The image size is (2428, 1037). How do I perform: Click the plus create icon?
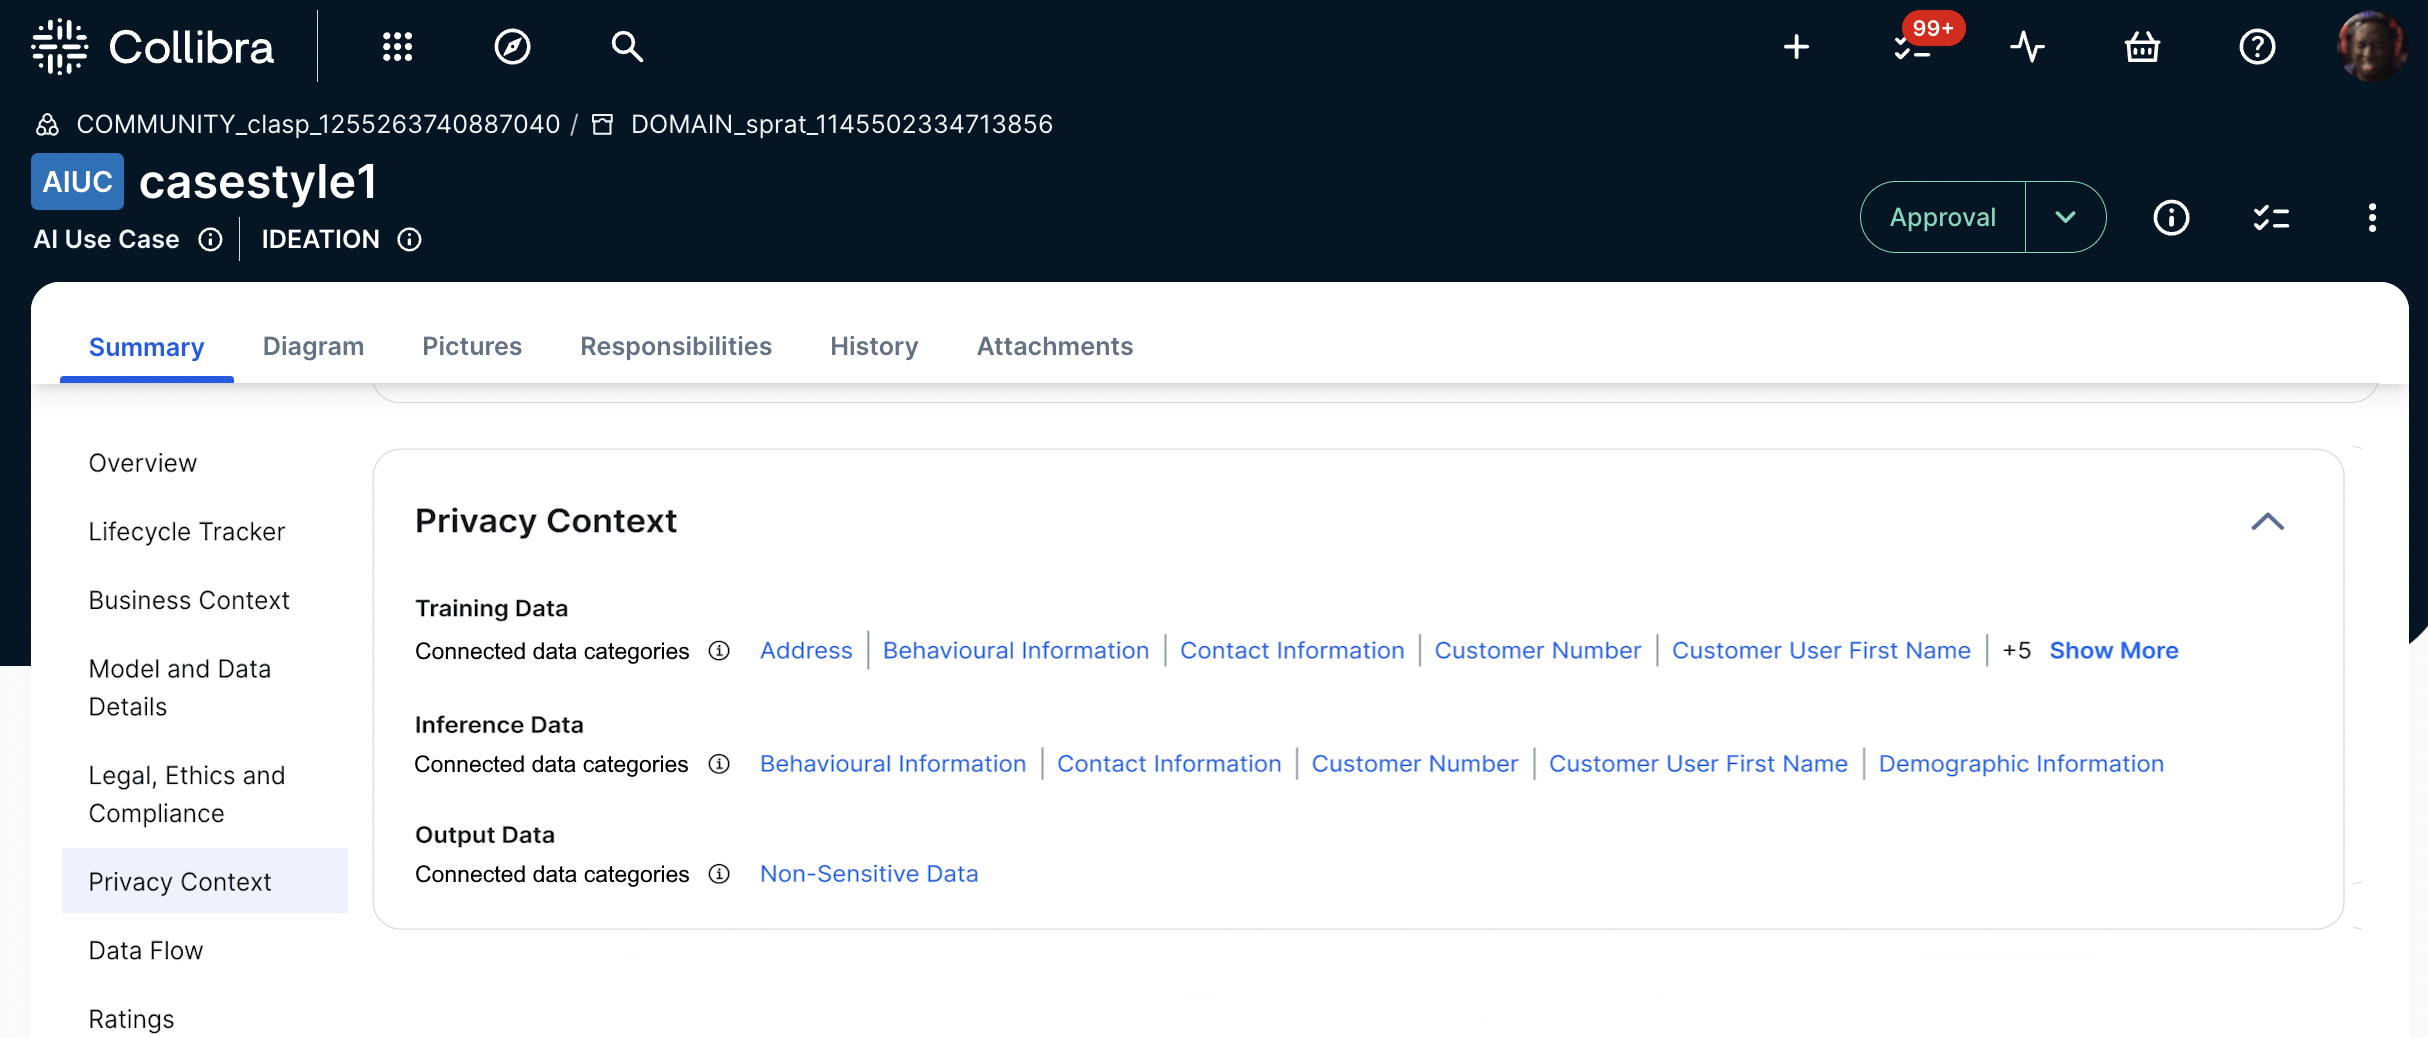point(1796,47)
